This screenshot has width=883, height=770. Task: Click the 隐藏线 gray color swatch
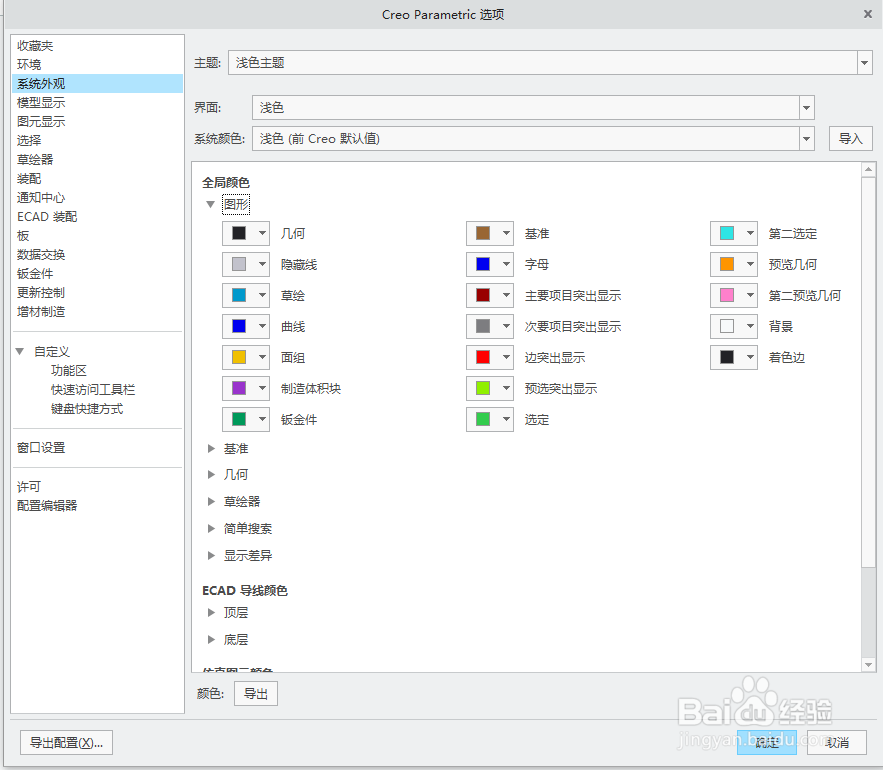[239, 264]
